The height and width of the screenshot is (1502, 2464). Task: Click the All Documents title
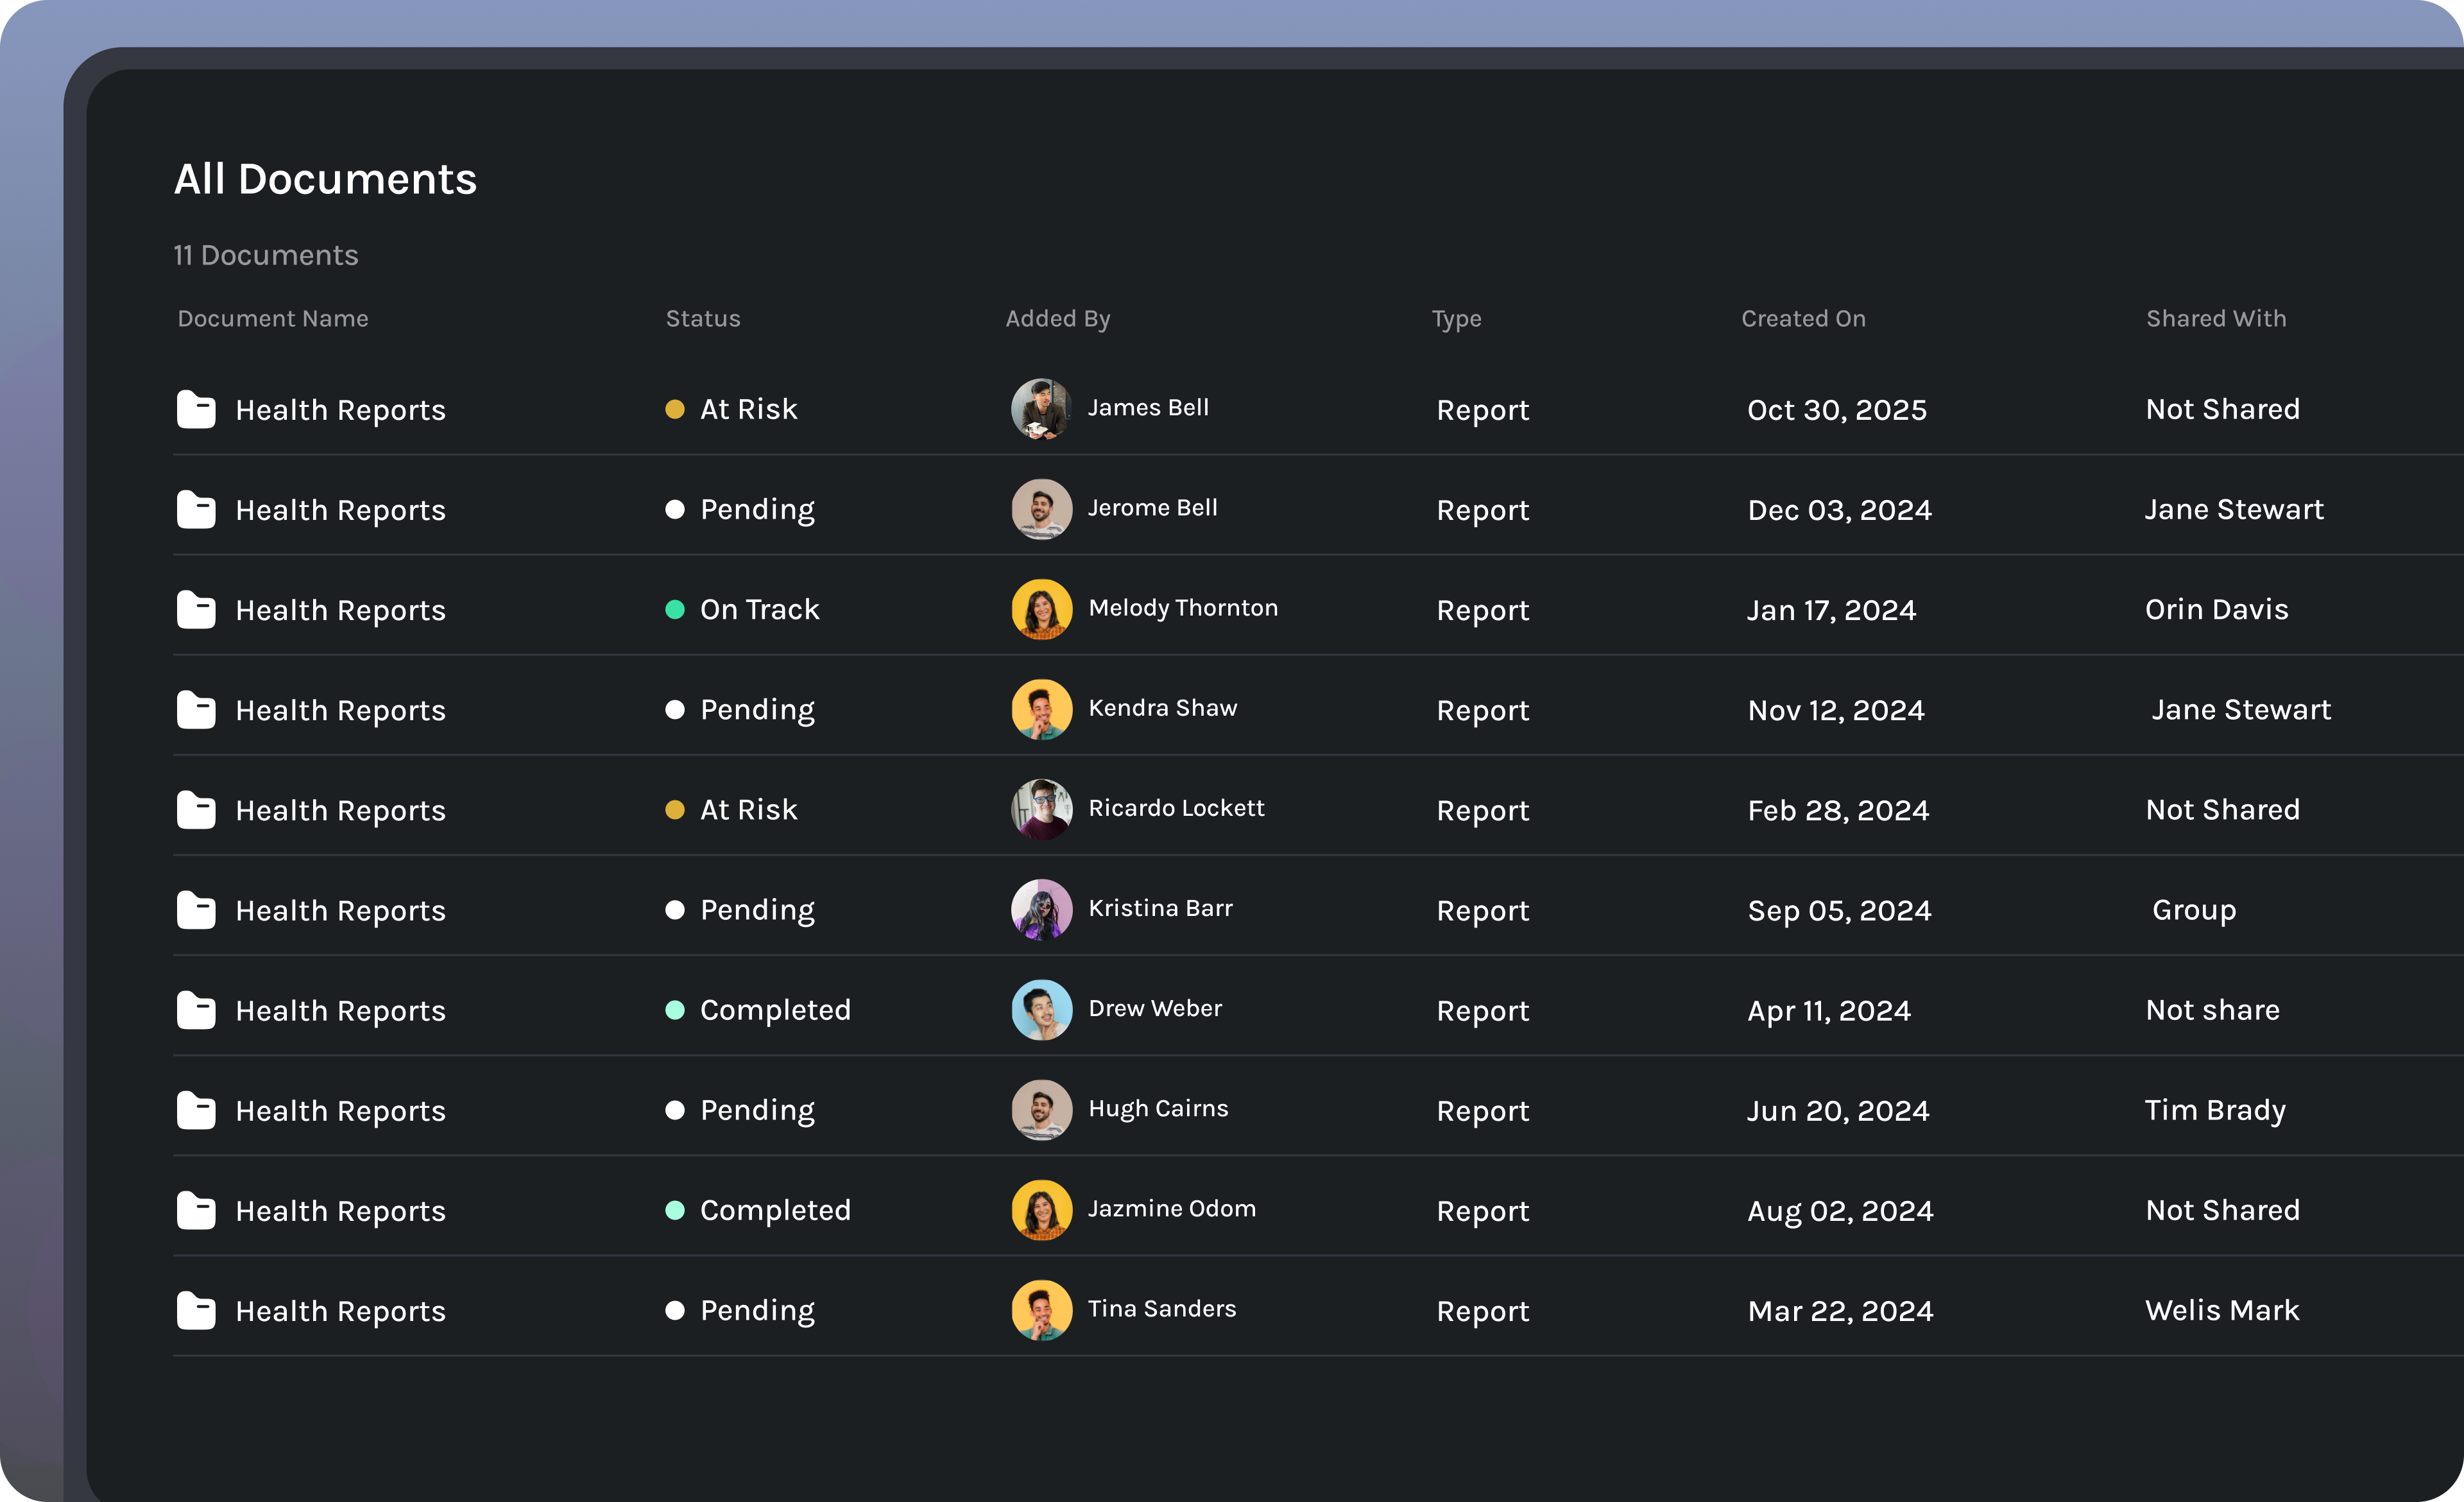[326, 178]
